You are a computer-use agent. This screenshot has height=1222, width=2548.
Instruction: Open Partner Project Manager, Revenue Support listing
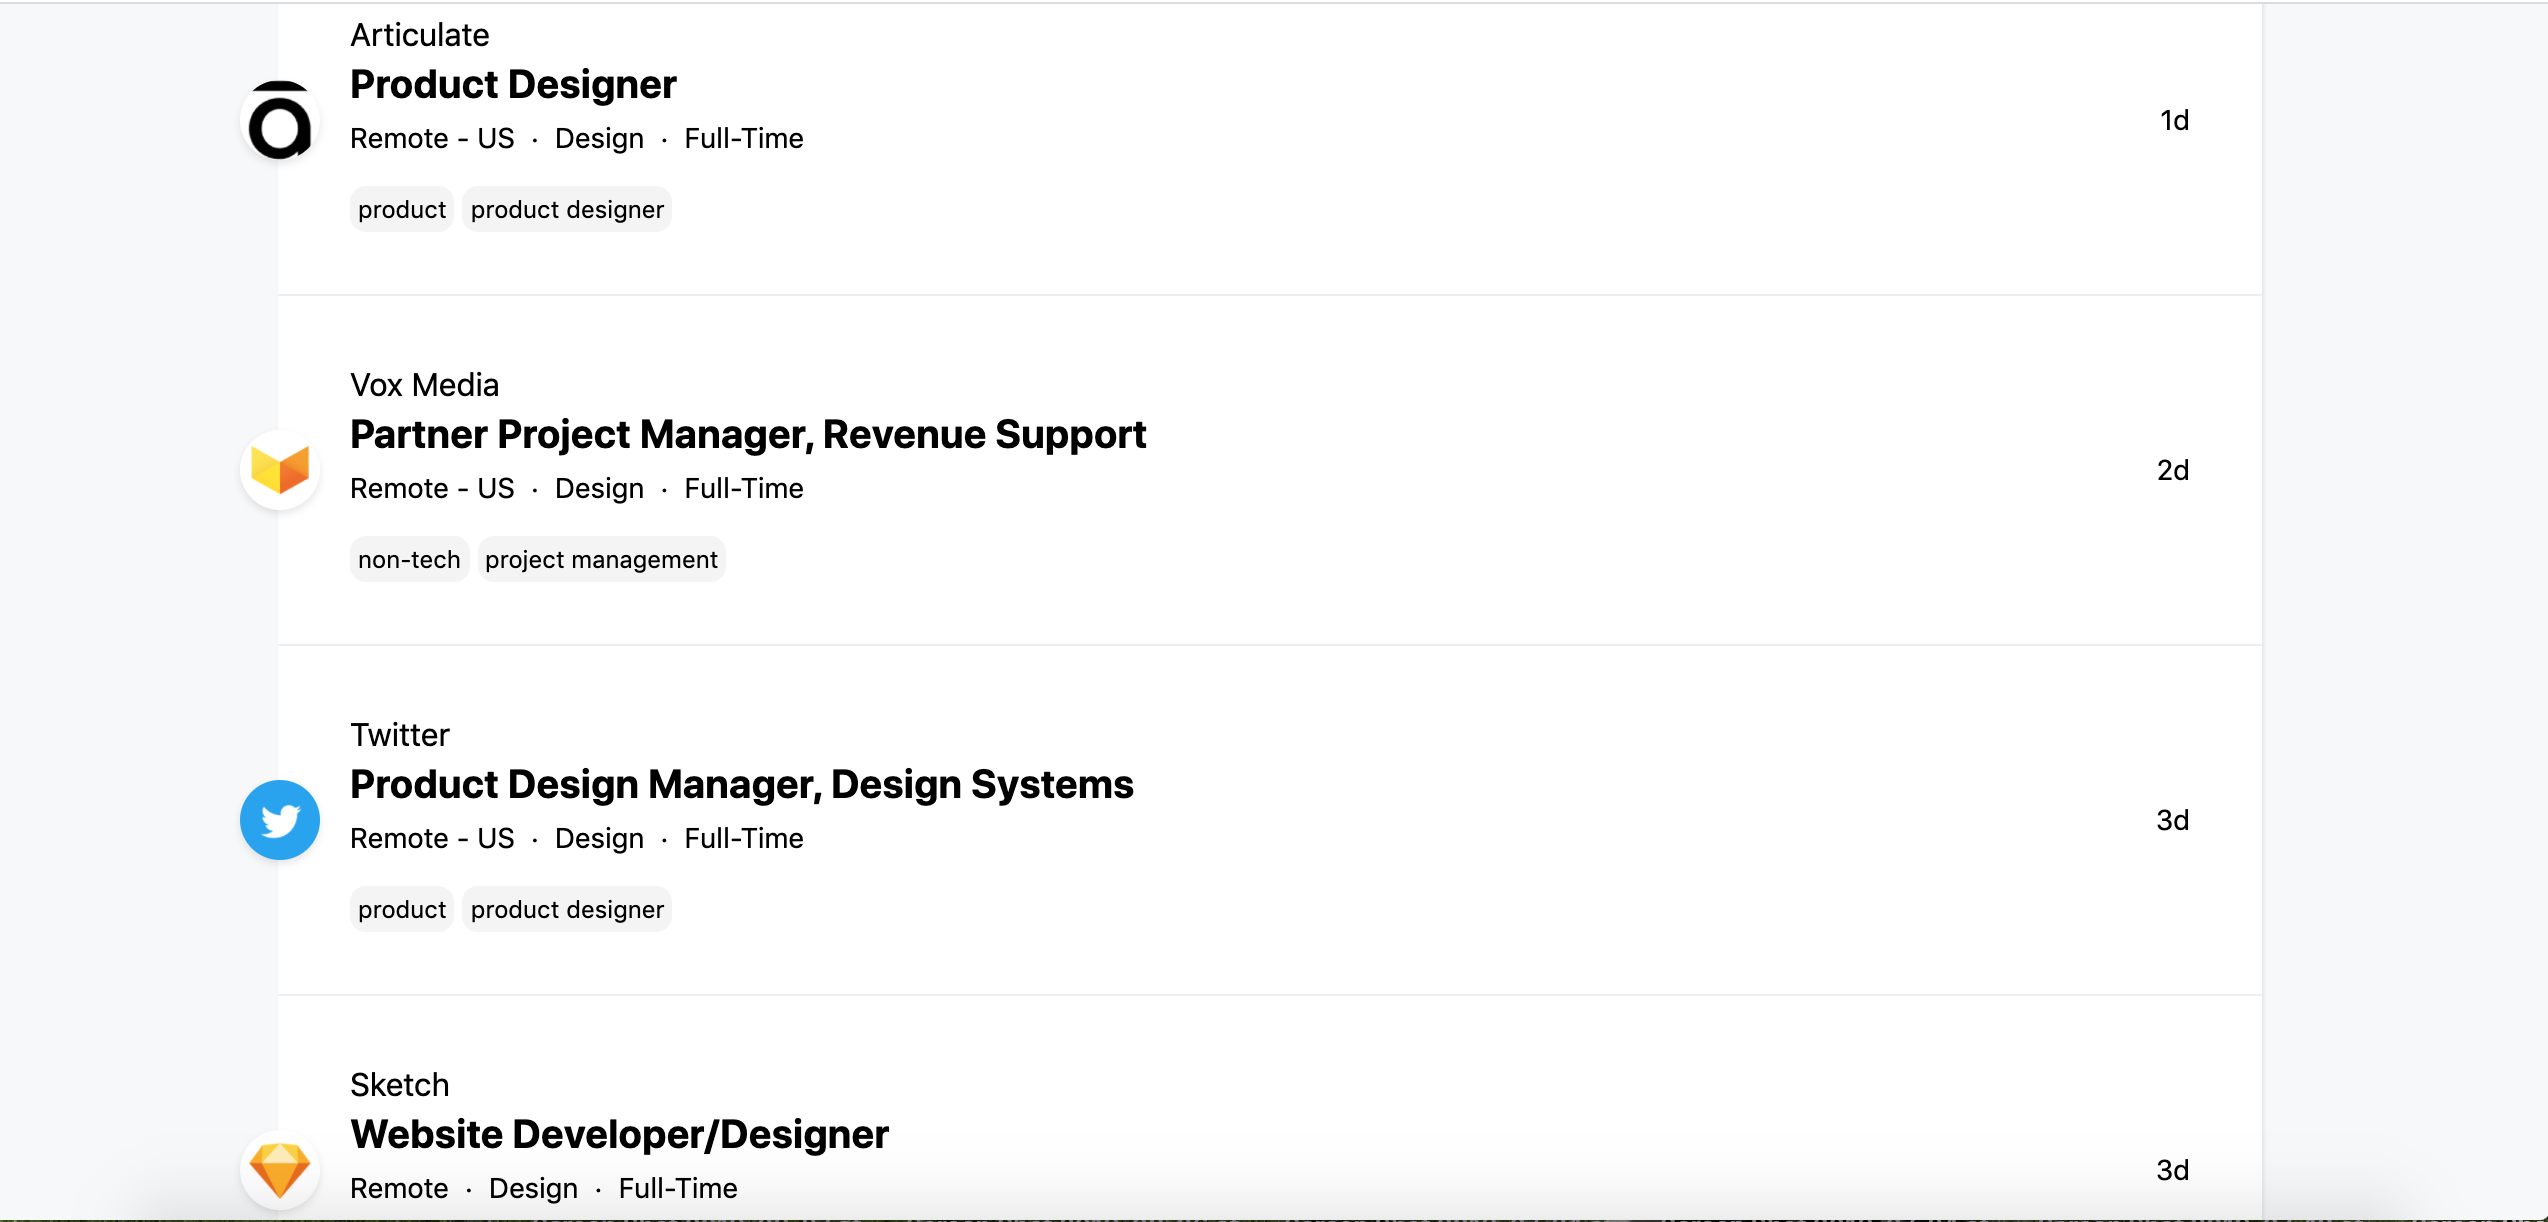pyautogui.click(x=748, y=435)
